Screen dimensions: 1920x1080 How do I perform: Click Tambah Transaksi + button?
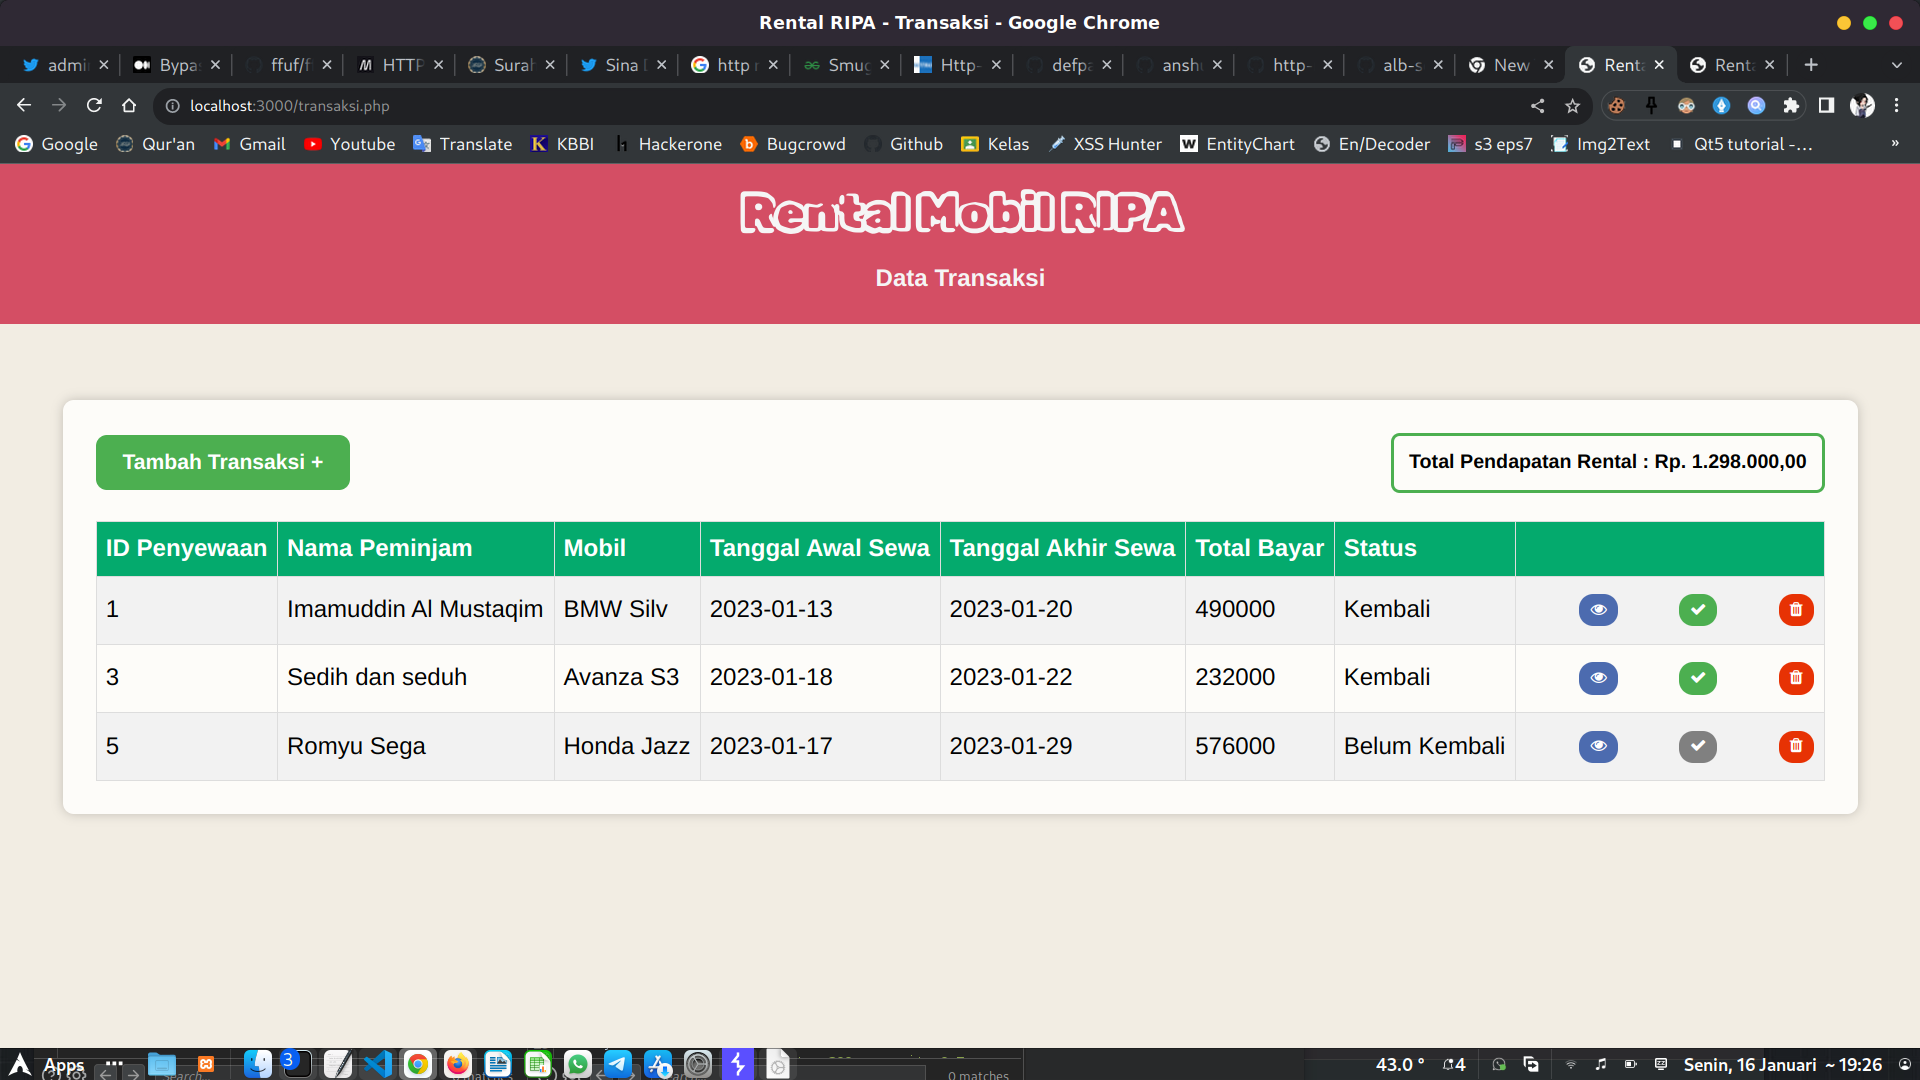[222, 462]
